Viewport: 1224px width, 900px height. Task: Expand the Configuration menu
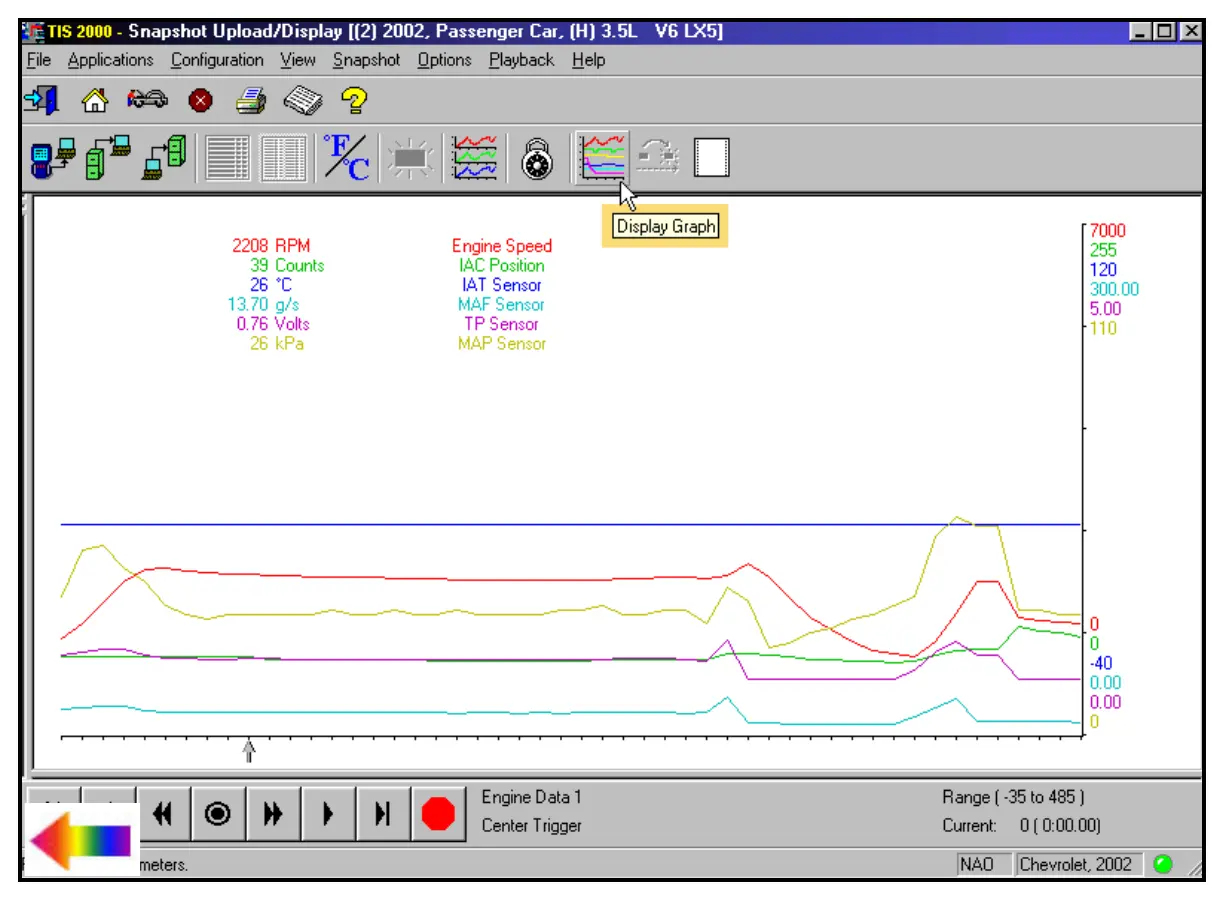pyautogui.click(x=217, y=60)
